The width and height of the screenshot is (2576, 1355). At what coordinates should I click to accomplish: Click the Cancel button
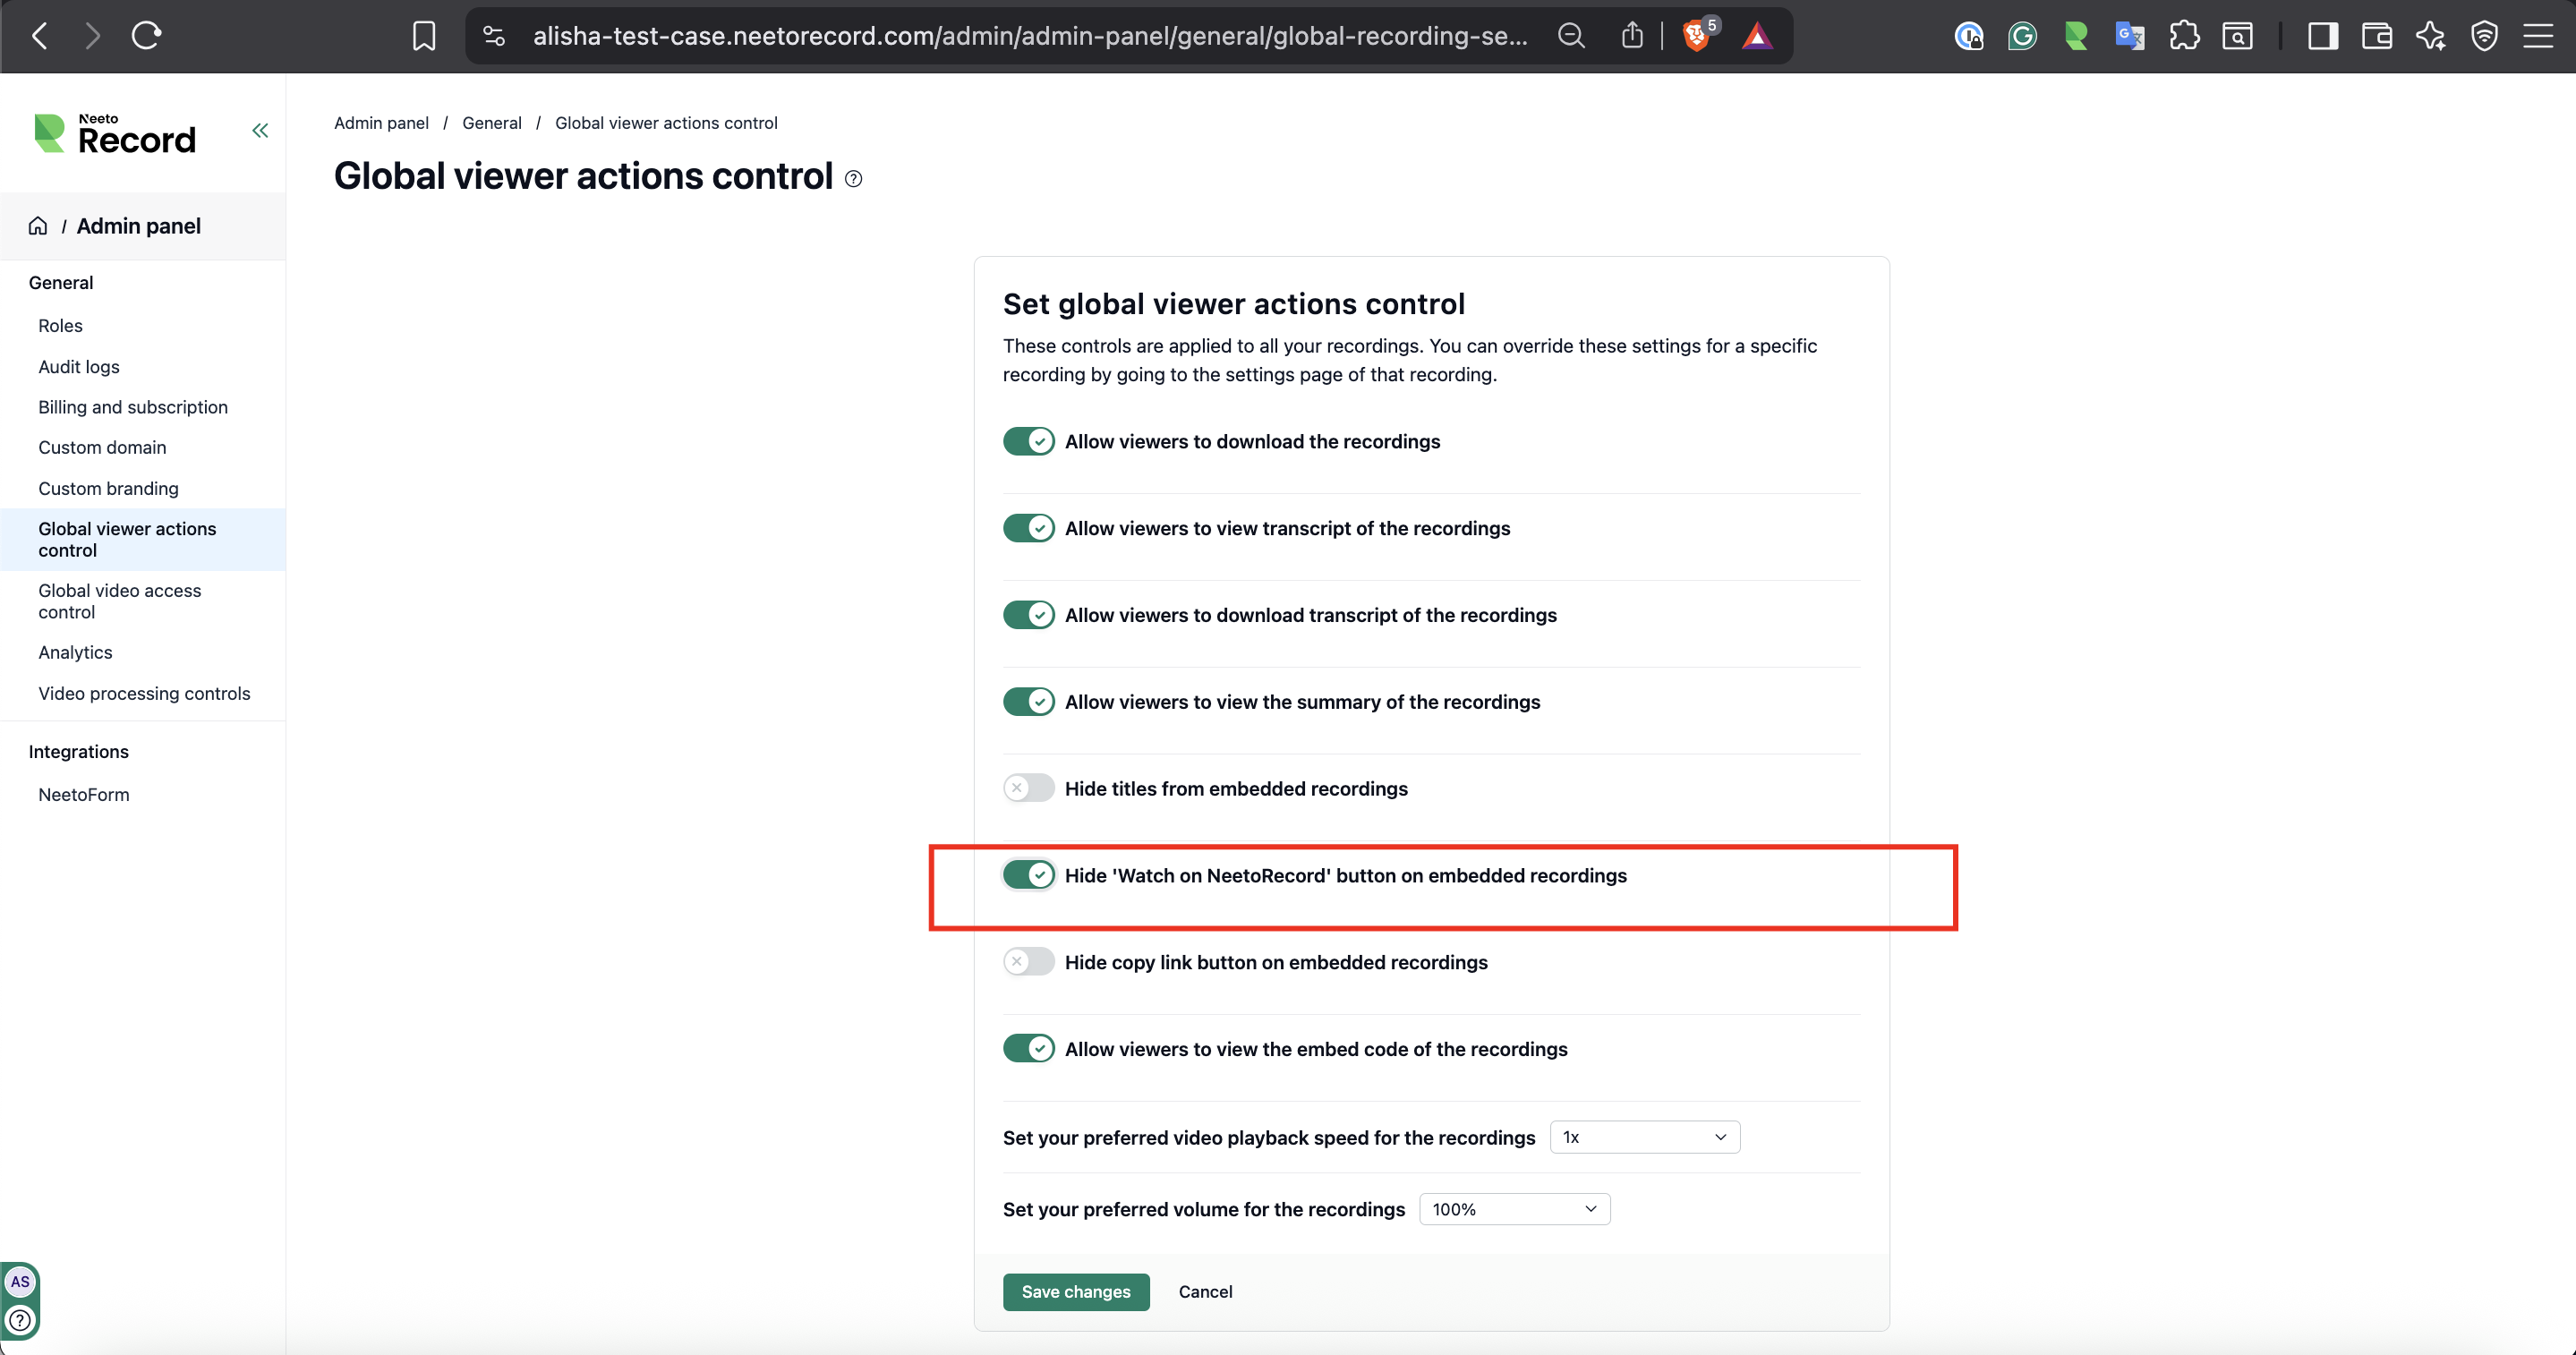point(1205,1292)
